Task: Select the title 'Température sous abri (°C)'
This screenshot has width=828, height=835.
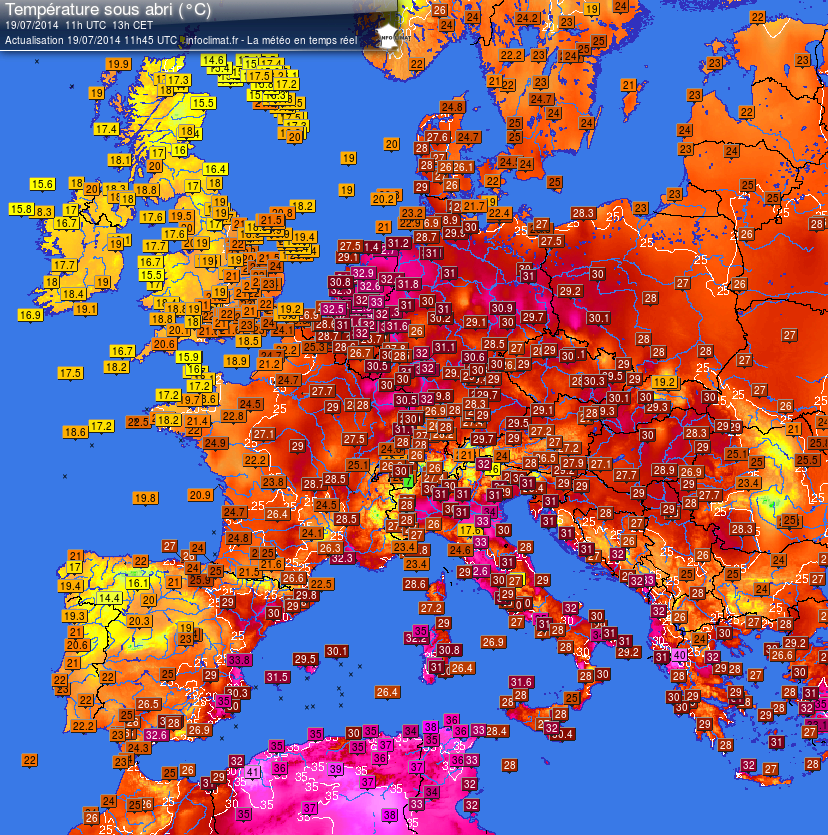Action: [108, 9]
